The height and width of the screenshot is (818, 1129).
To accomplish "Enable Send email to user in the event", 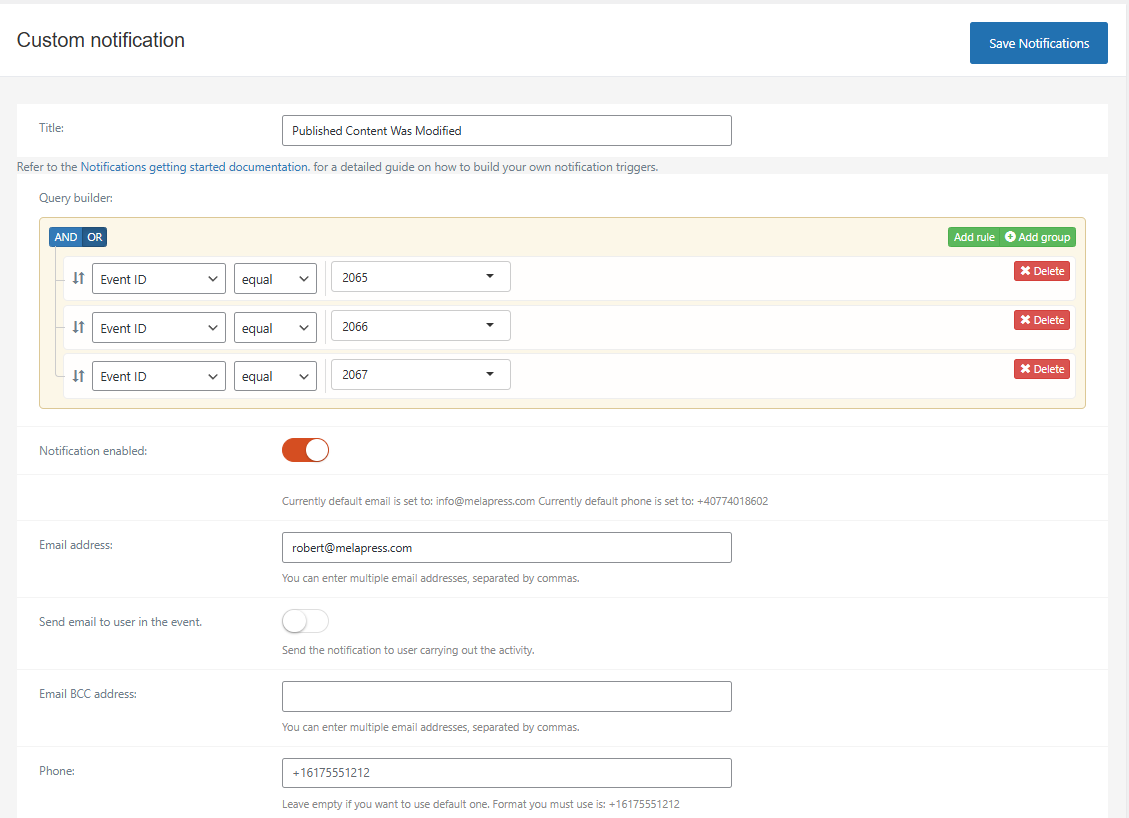I will [x=305, y=621].
